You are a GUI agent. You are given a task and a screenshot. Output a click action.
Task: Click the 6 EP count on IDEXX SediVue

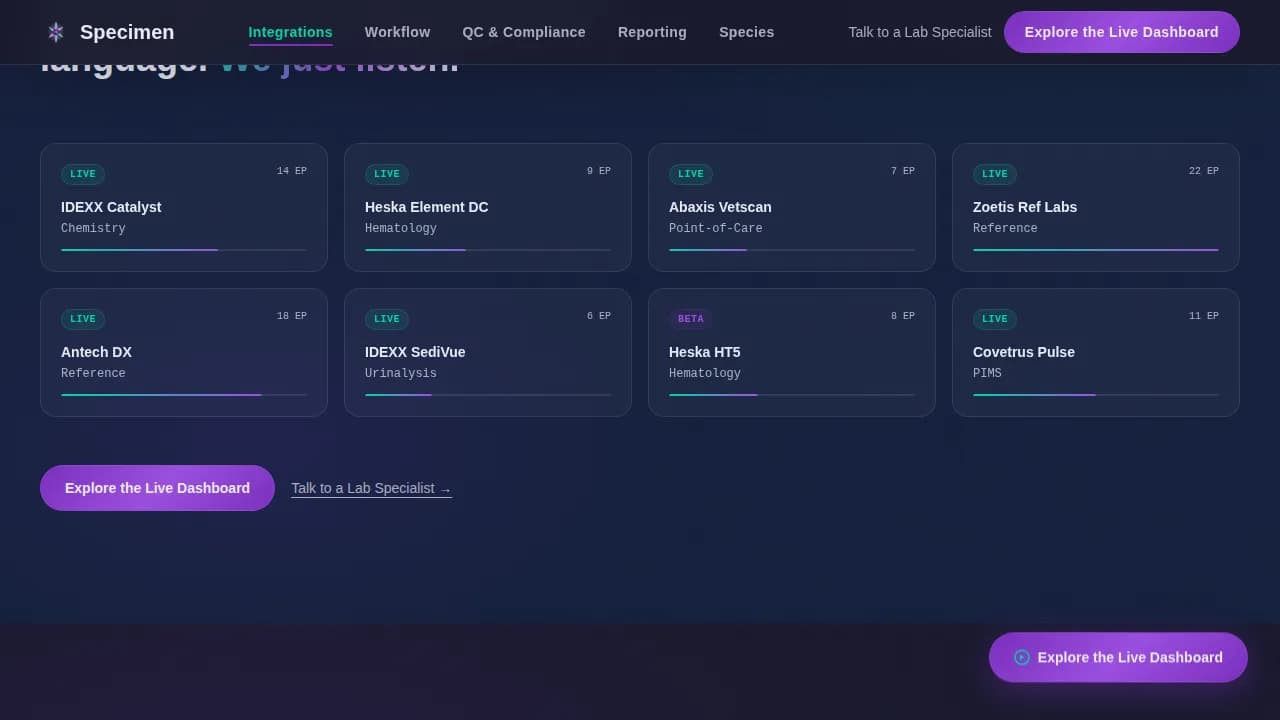599,316
